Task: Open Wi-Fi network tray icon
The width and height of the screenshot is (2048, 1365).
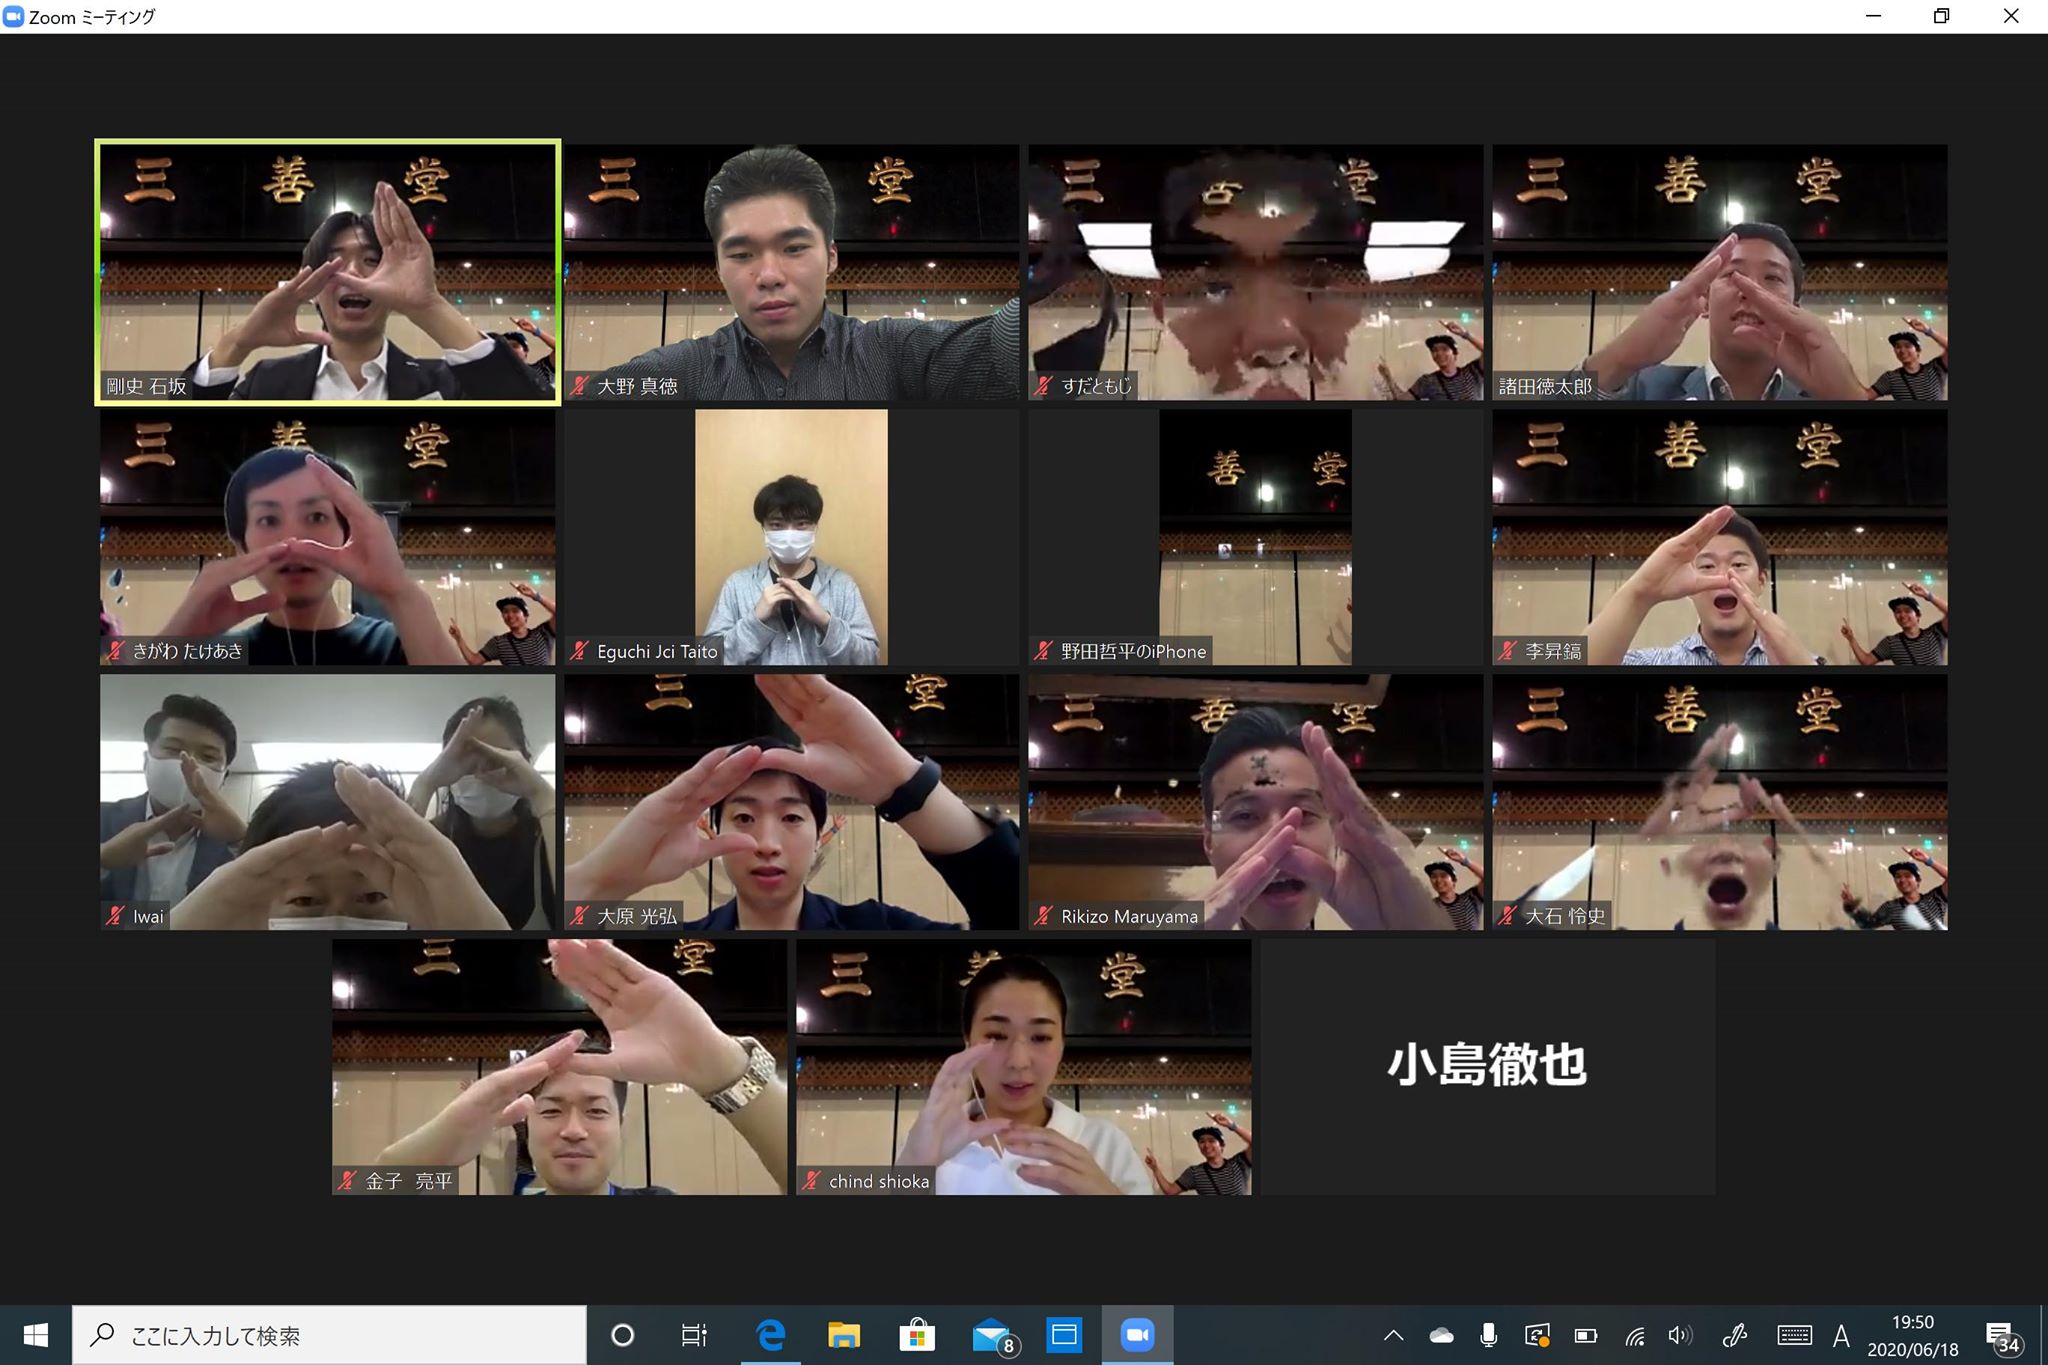Action: pos(1635,1335)
